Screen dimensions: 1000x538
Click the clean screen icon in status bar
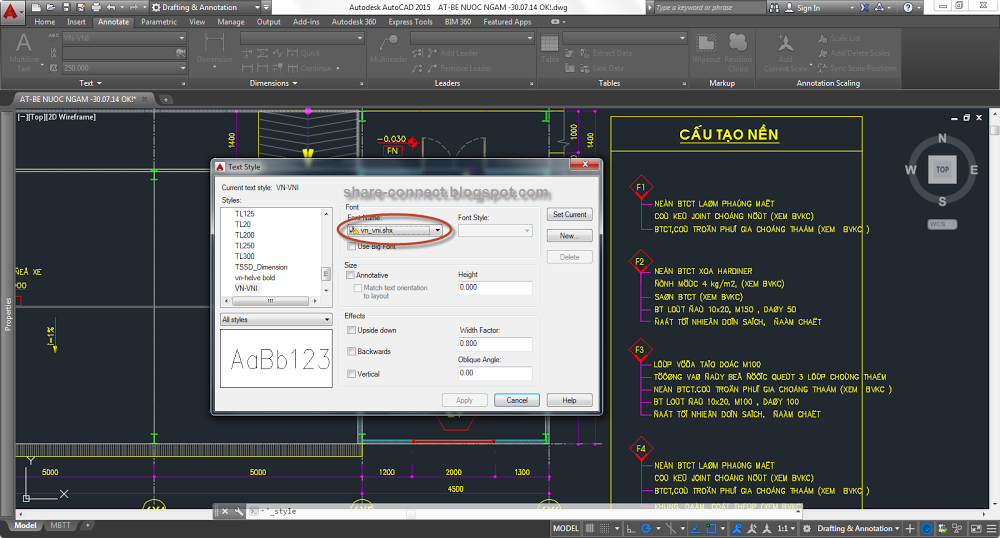[x=975, y=528]
